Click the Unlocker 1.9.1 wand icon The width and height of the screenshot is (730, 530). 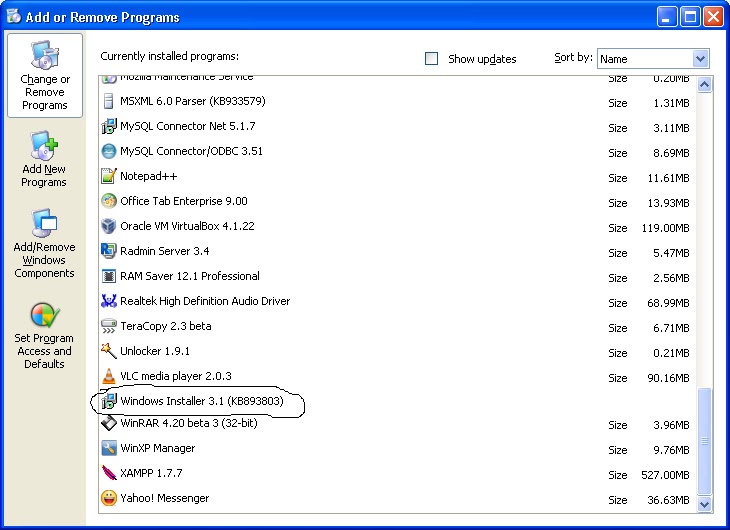click(x=108, y=351)
